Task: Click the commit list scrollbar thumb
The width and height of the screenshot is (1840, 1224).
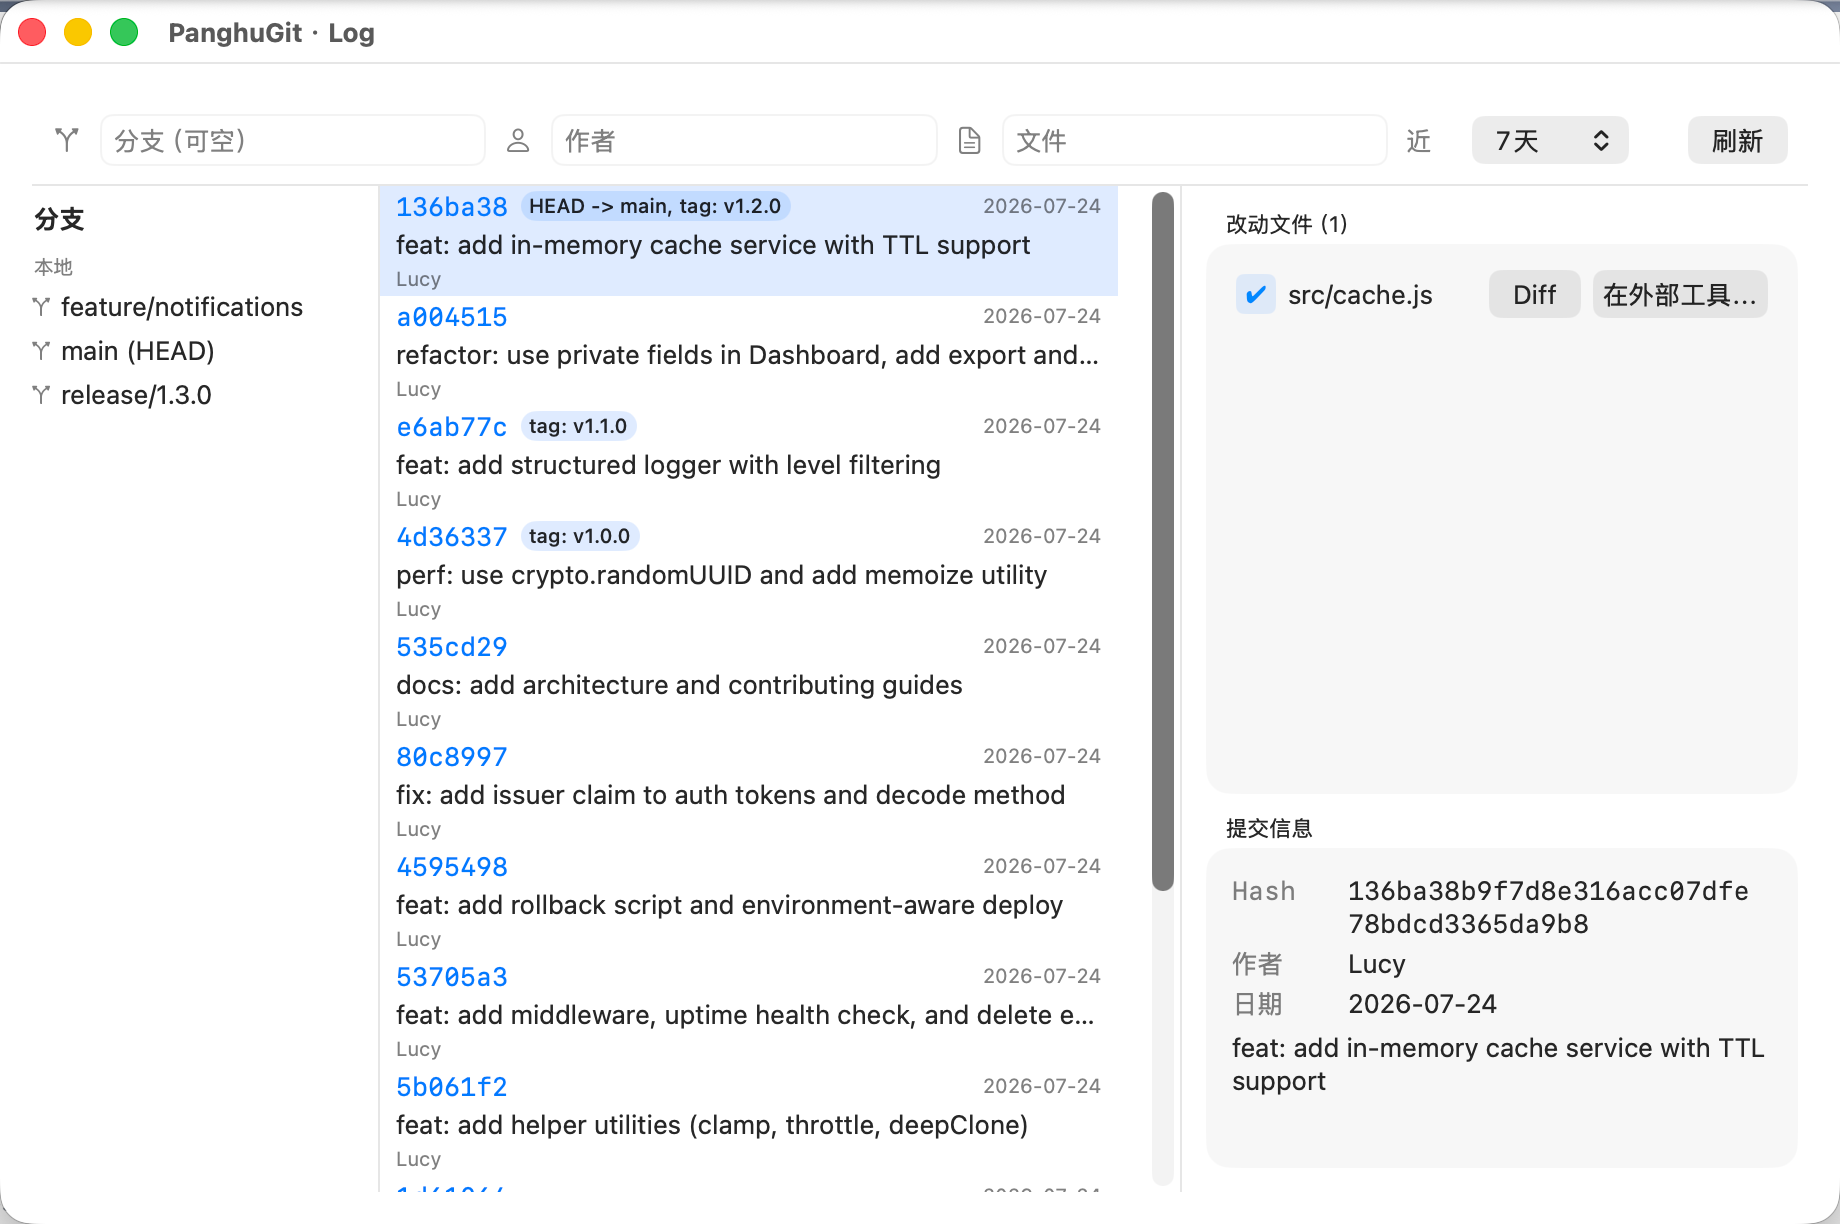Action: pyautogui.click(x=1162, y=541)
